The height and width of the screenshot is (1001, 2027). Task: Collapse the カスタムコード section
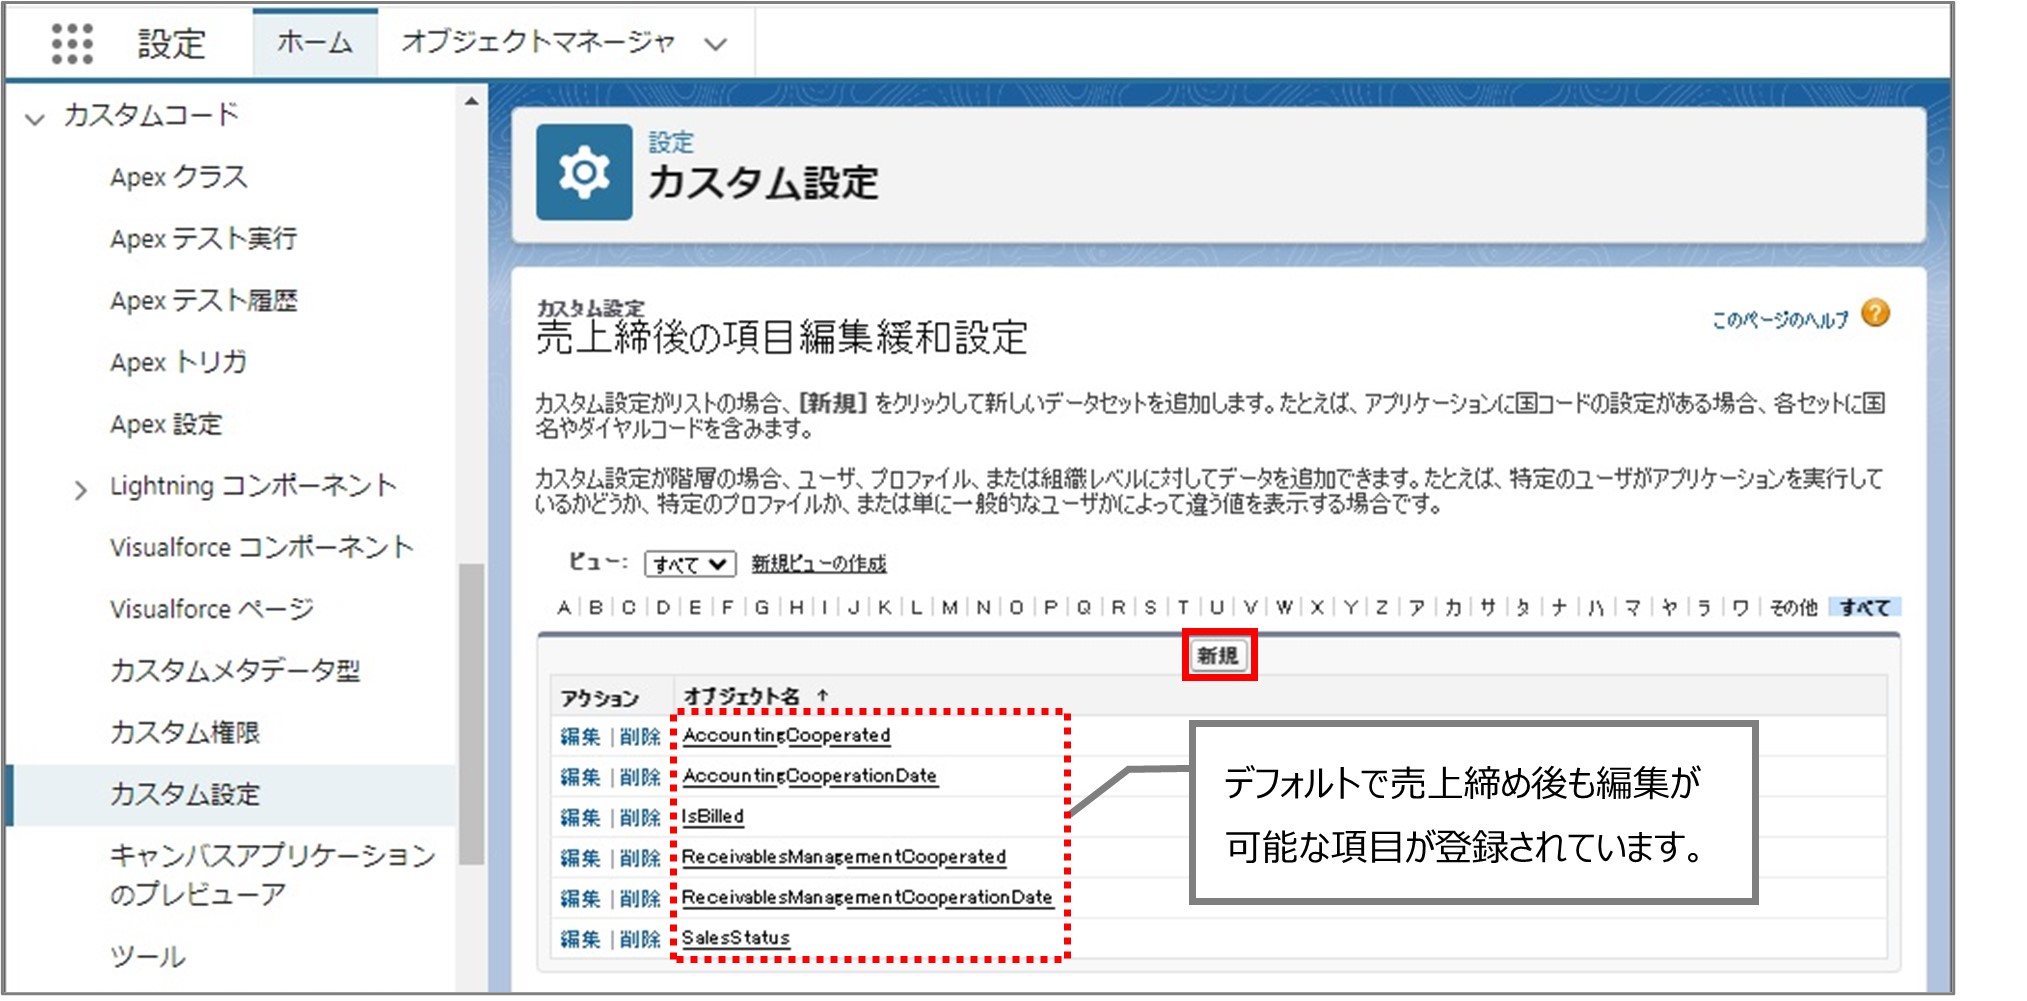(35, 119)
